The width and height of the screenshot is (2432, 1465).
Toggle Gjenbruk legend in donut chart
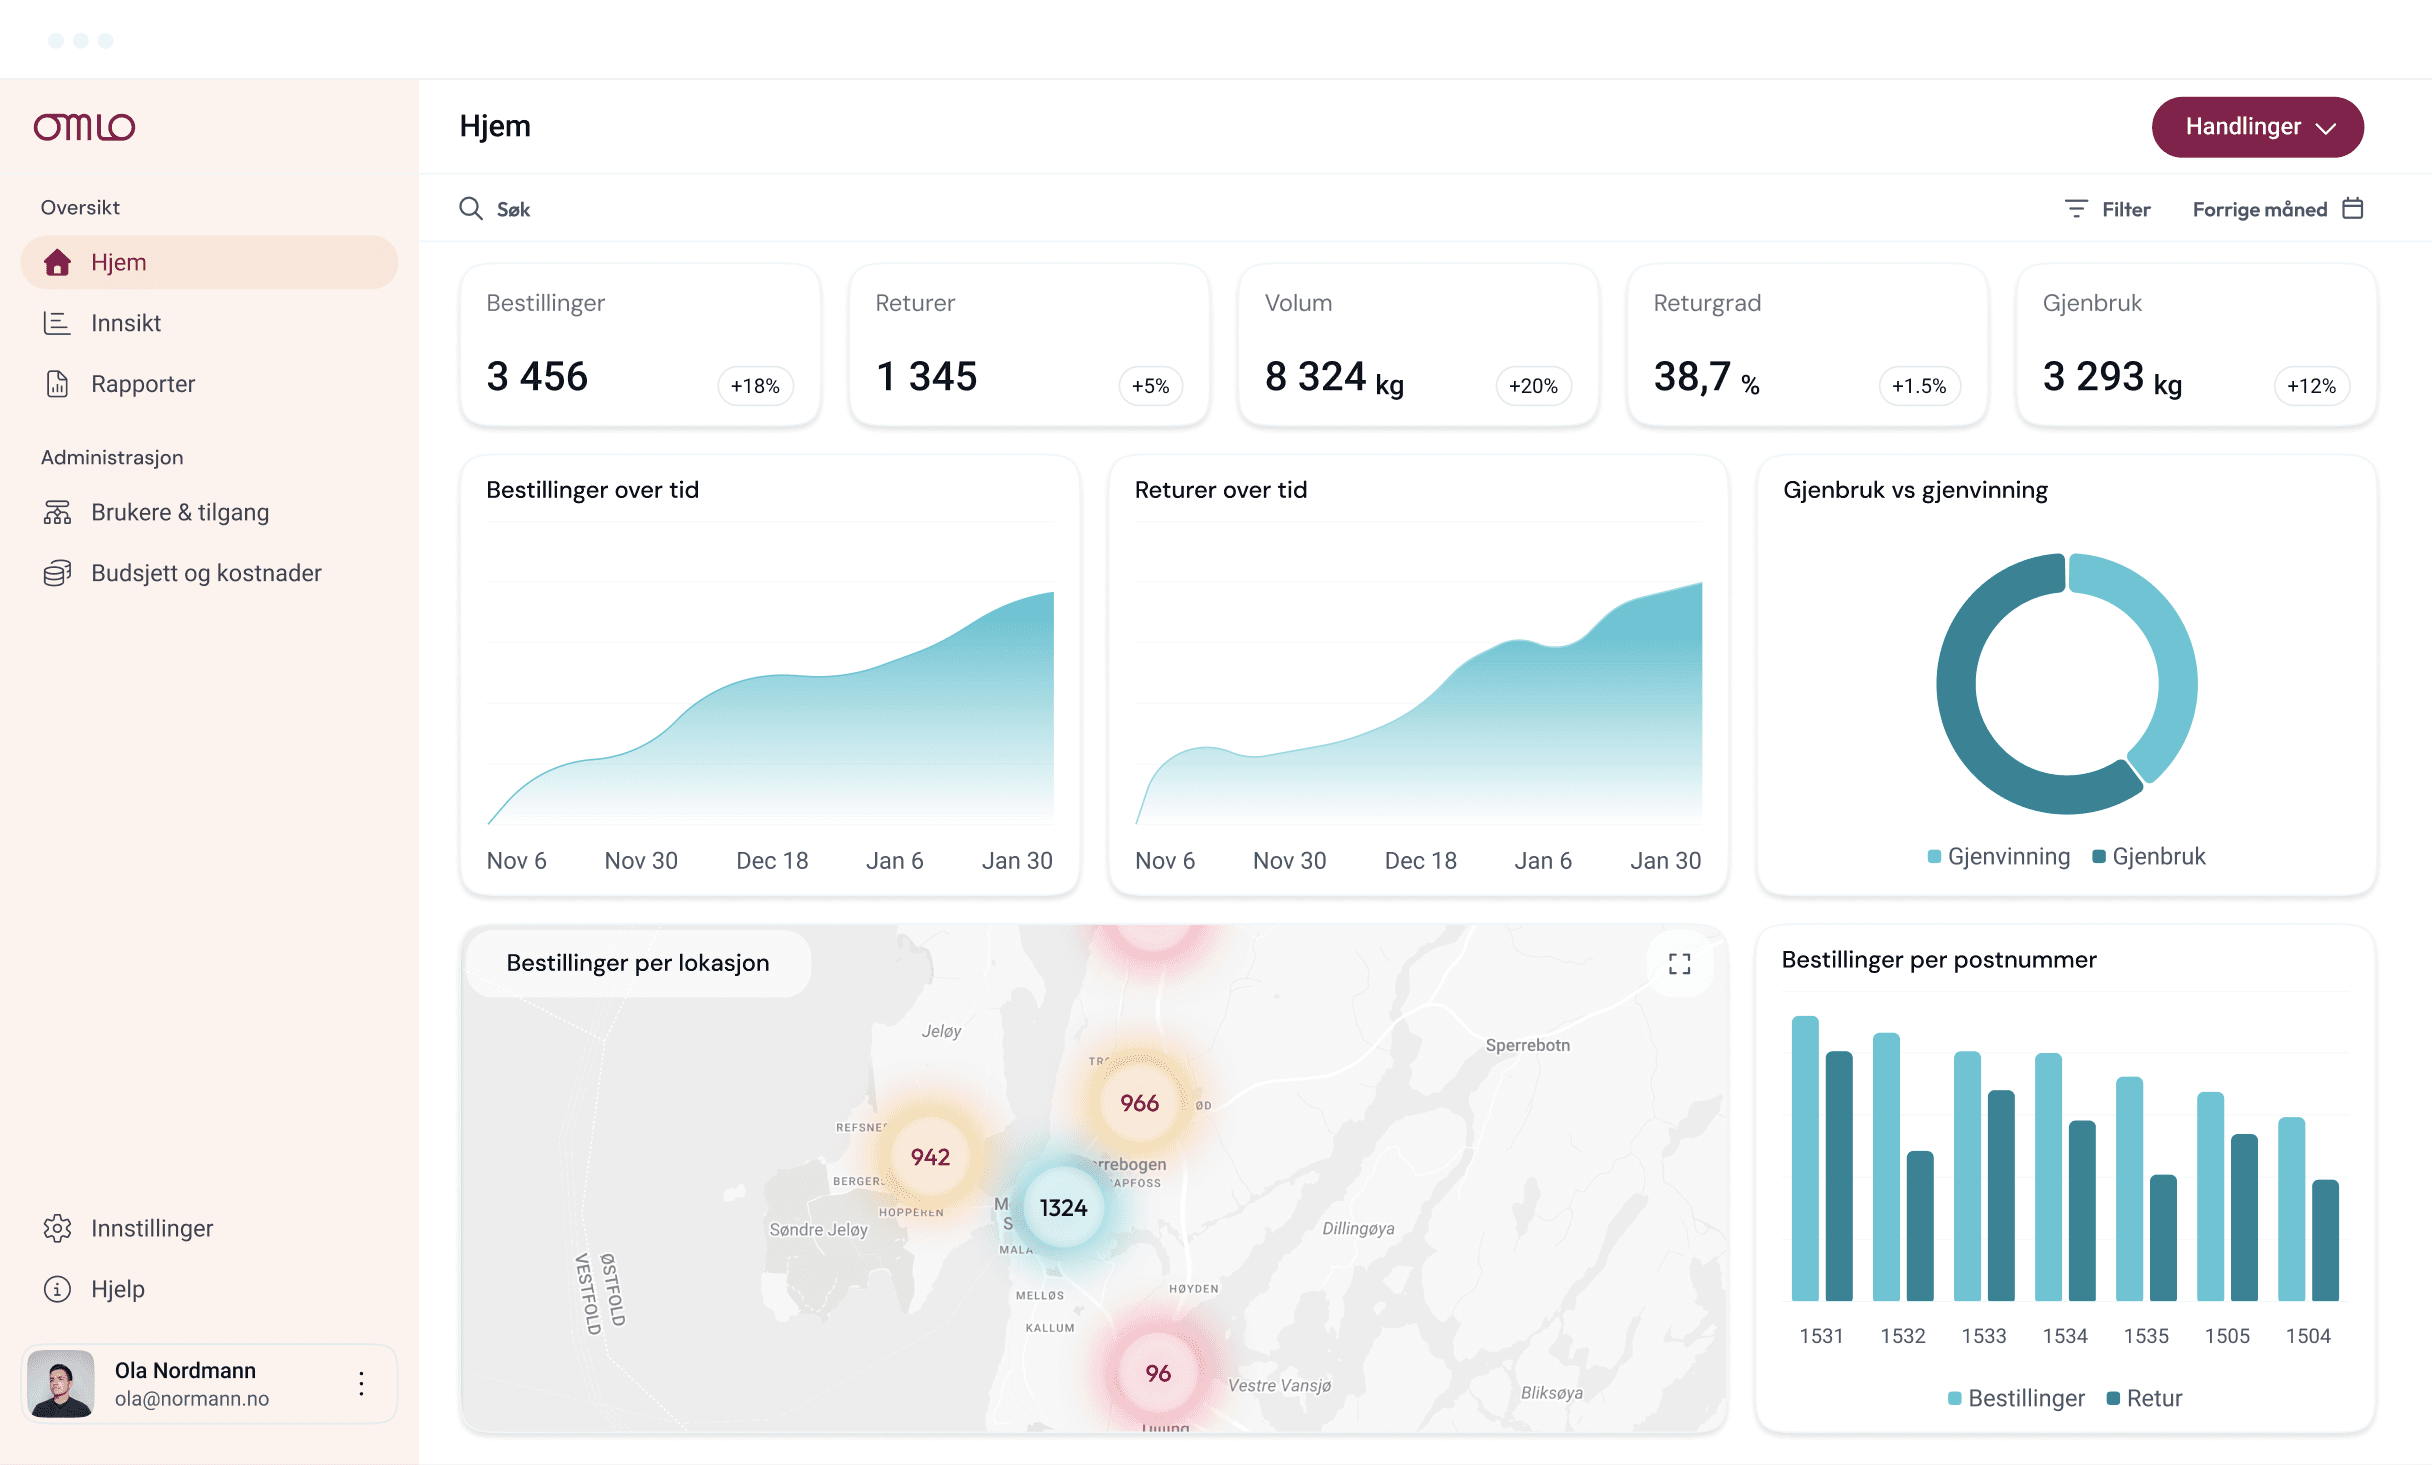pyautogui.click(x=2149, y=856)
